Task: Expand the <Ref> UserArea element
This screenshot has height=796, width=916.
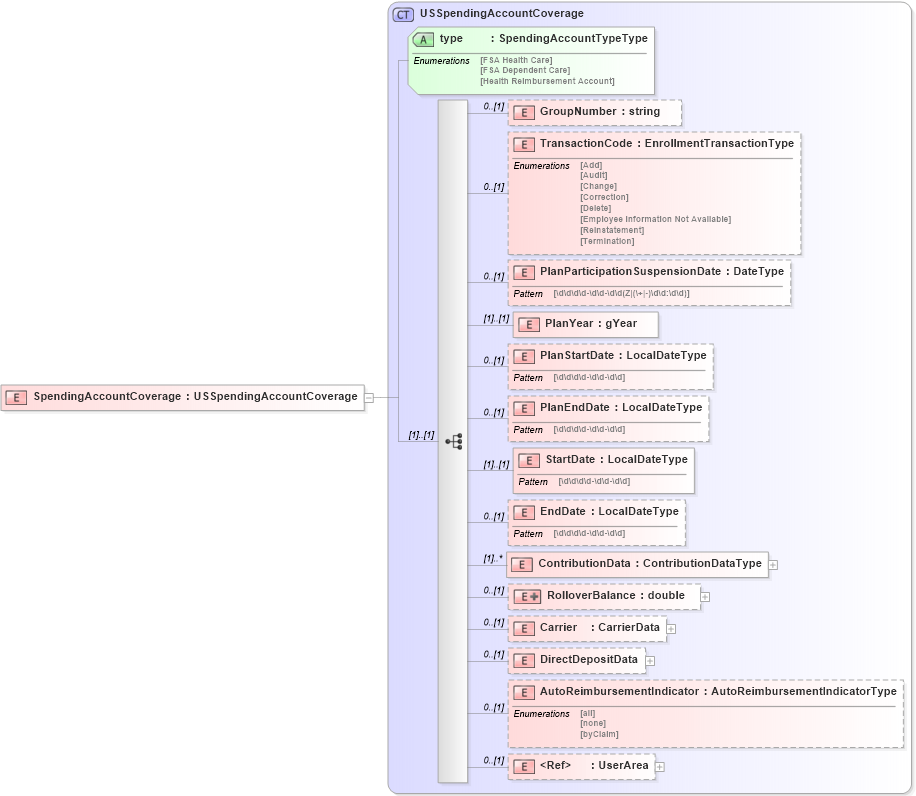Action: (x=659, y=766)
